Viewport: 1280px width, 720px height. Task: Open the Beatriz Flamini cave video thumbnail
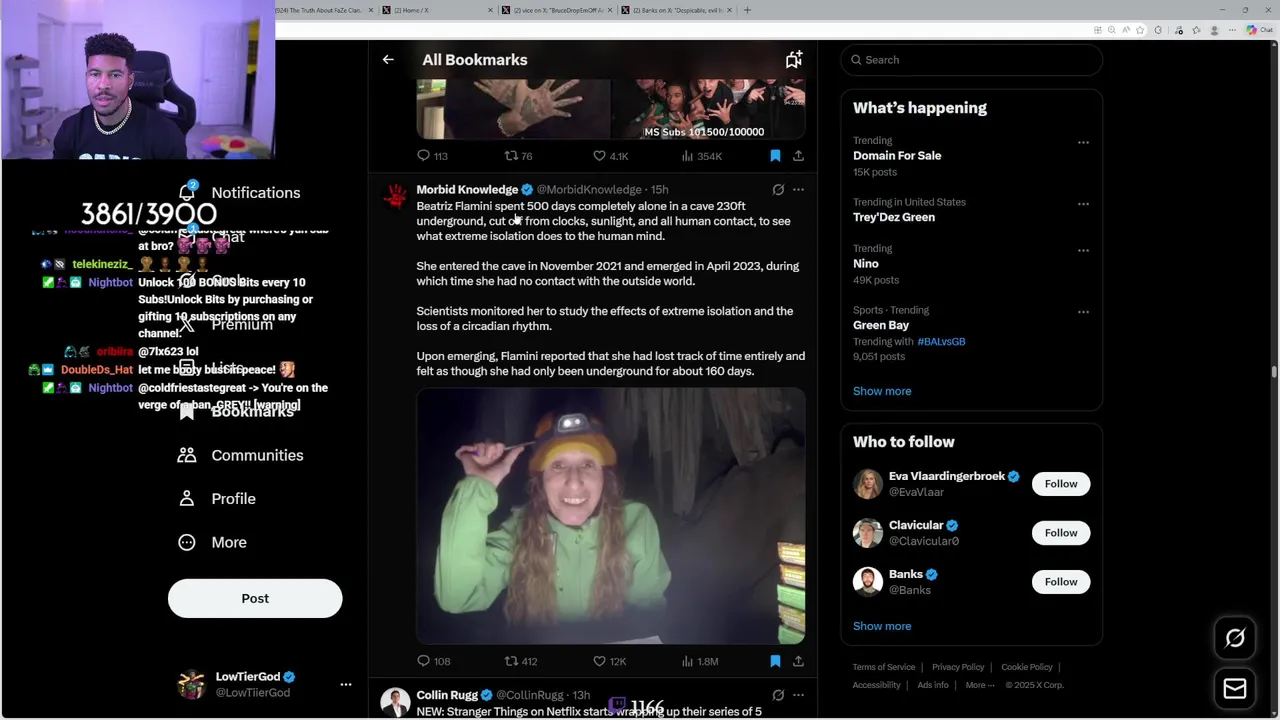(x=611, y=516)
